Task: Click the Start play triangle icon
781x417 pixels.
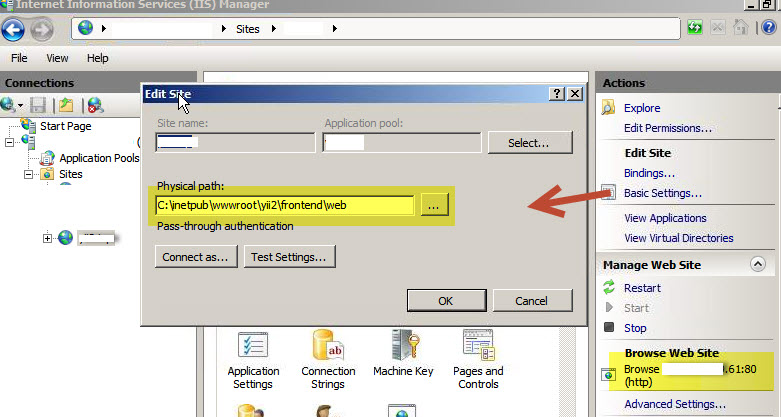Action: [609, 307]
